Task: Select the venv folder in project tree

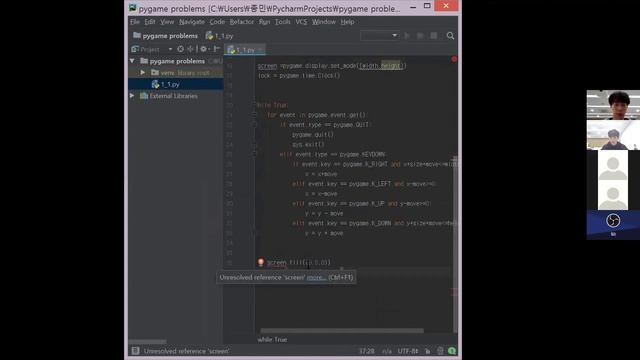Action: tap(176, 73)
